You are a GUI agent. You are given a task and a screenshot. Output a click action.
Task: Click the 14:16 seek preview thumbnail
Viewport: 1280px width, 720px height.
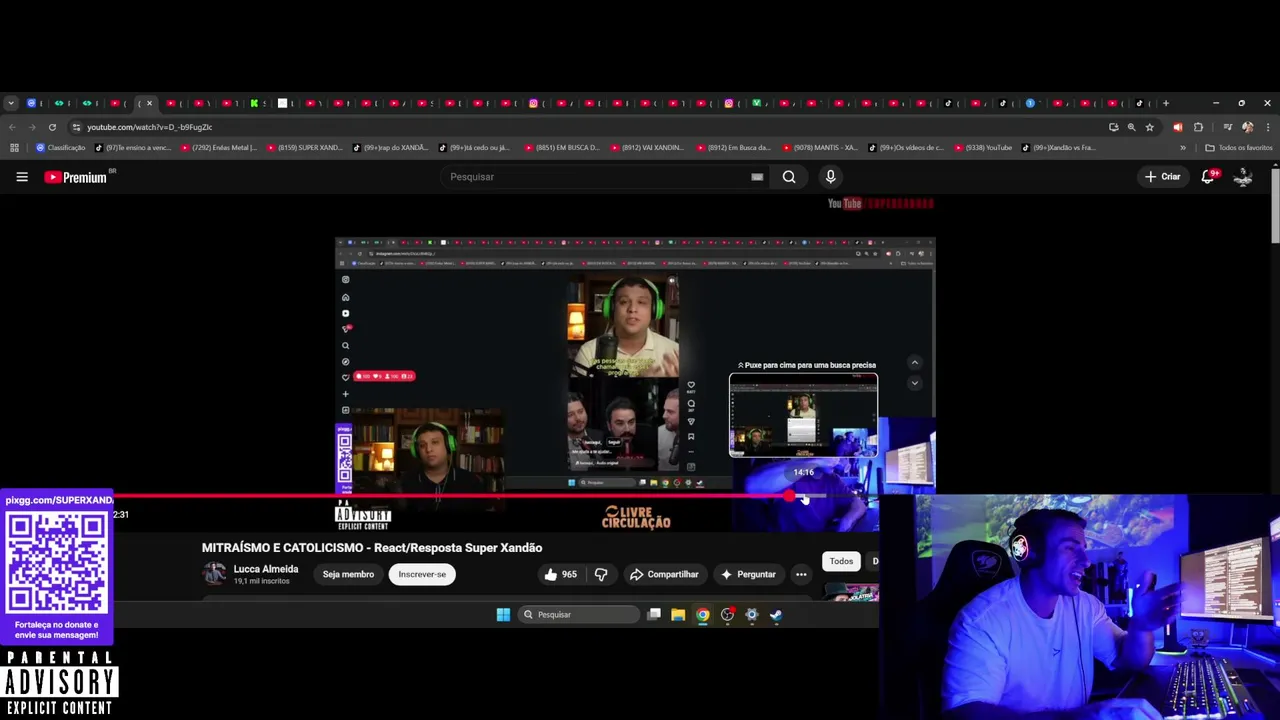point(803,416)
